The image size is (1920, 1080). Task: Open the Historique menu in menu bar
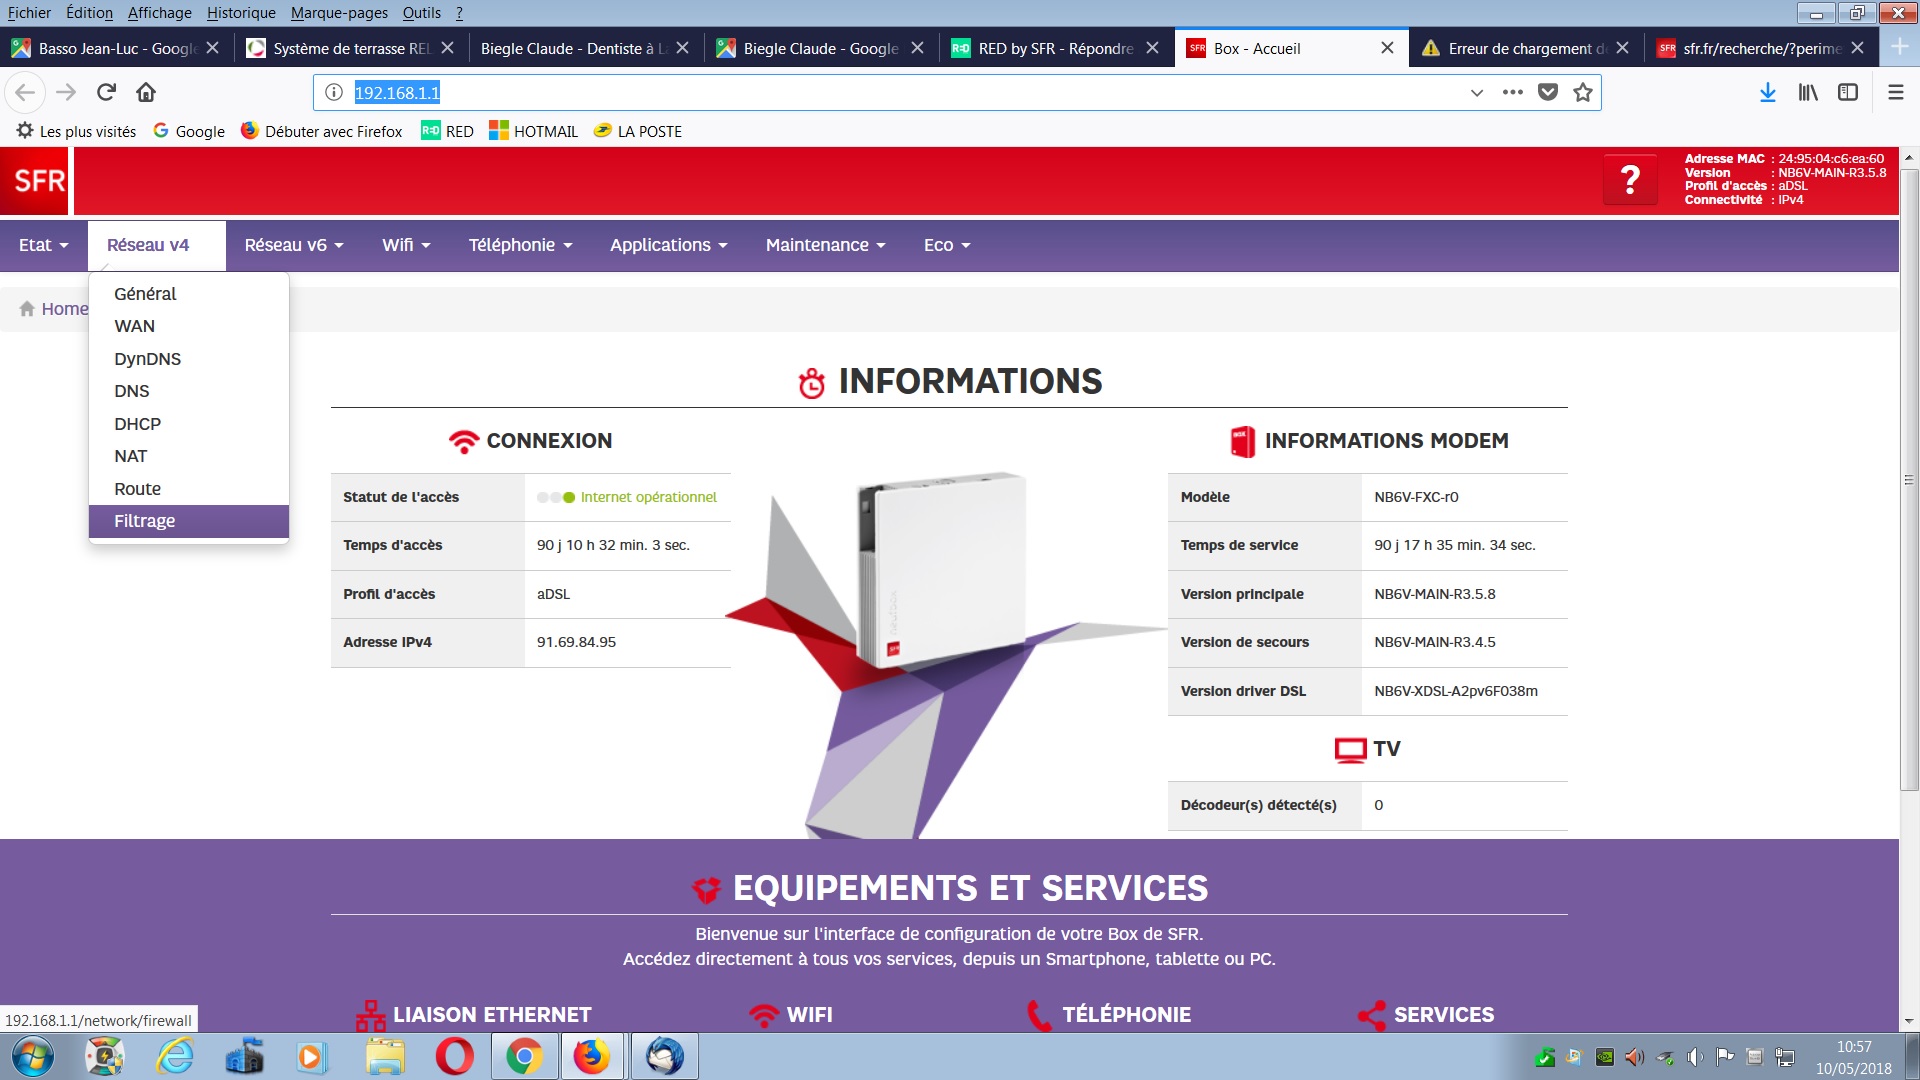coord(241,13)
